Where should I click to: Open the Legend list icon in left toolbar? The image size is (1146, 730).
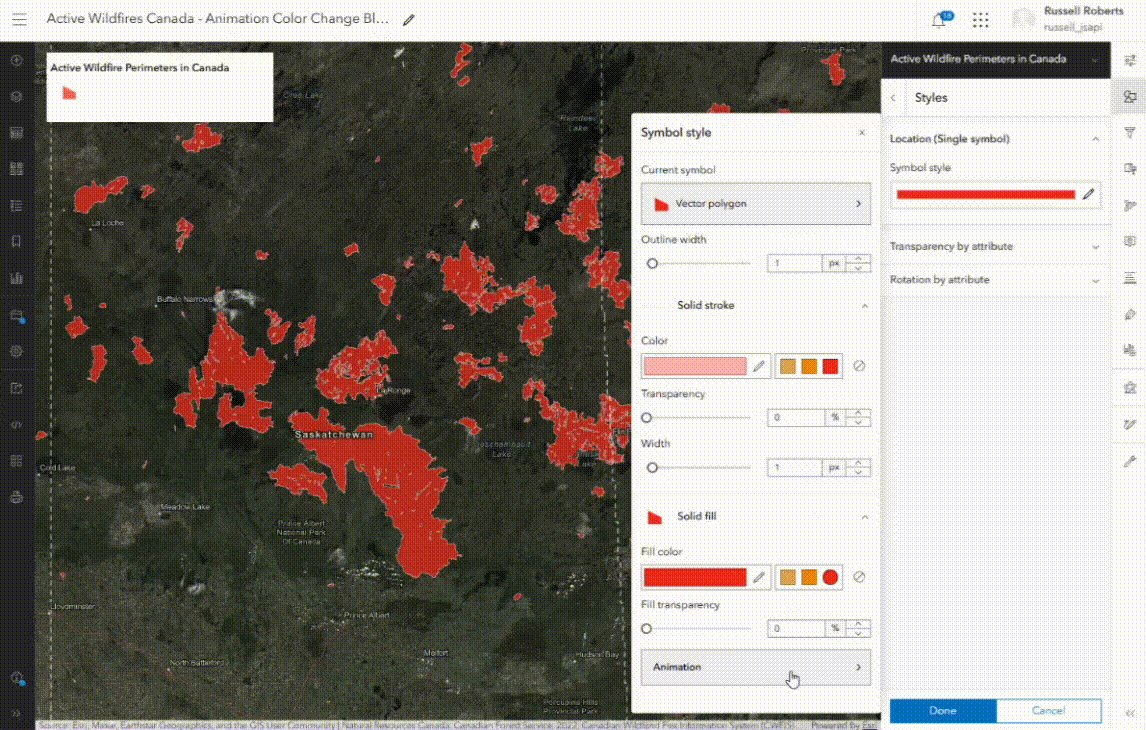(16, 205)
